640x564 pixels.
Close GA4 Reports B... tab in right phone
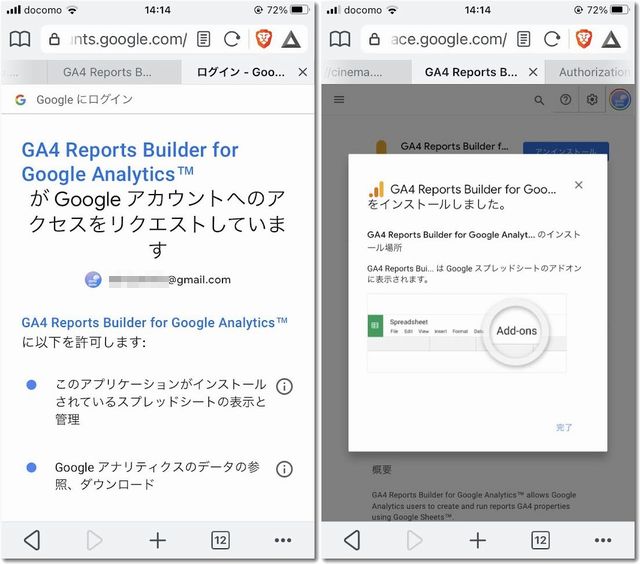(x=533, y=72)
